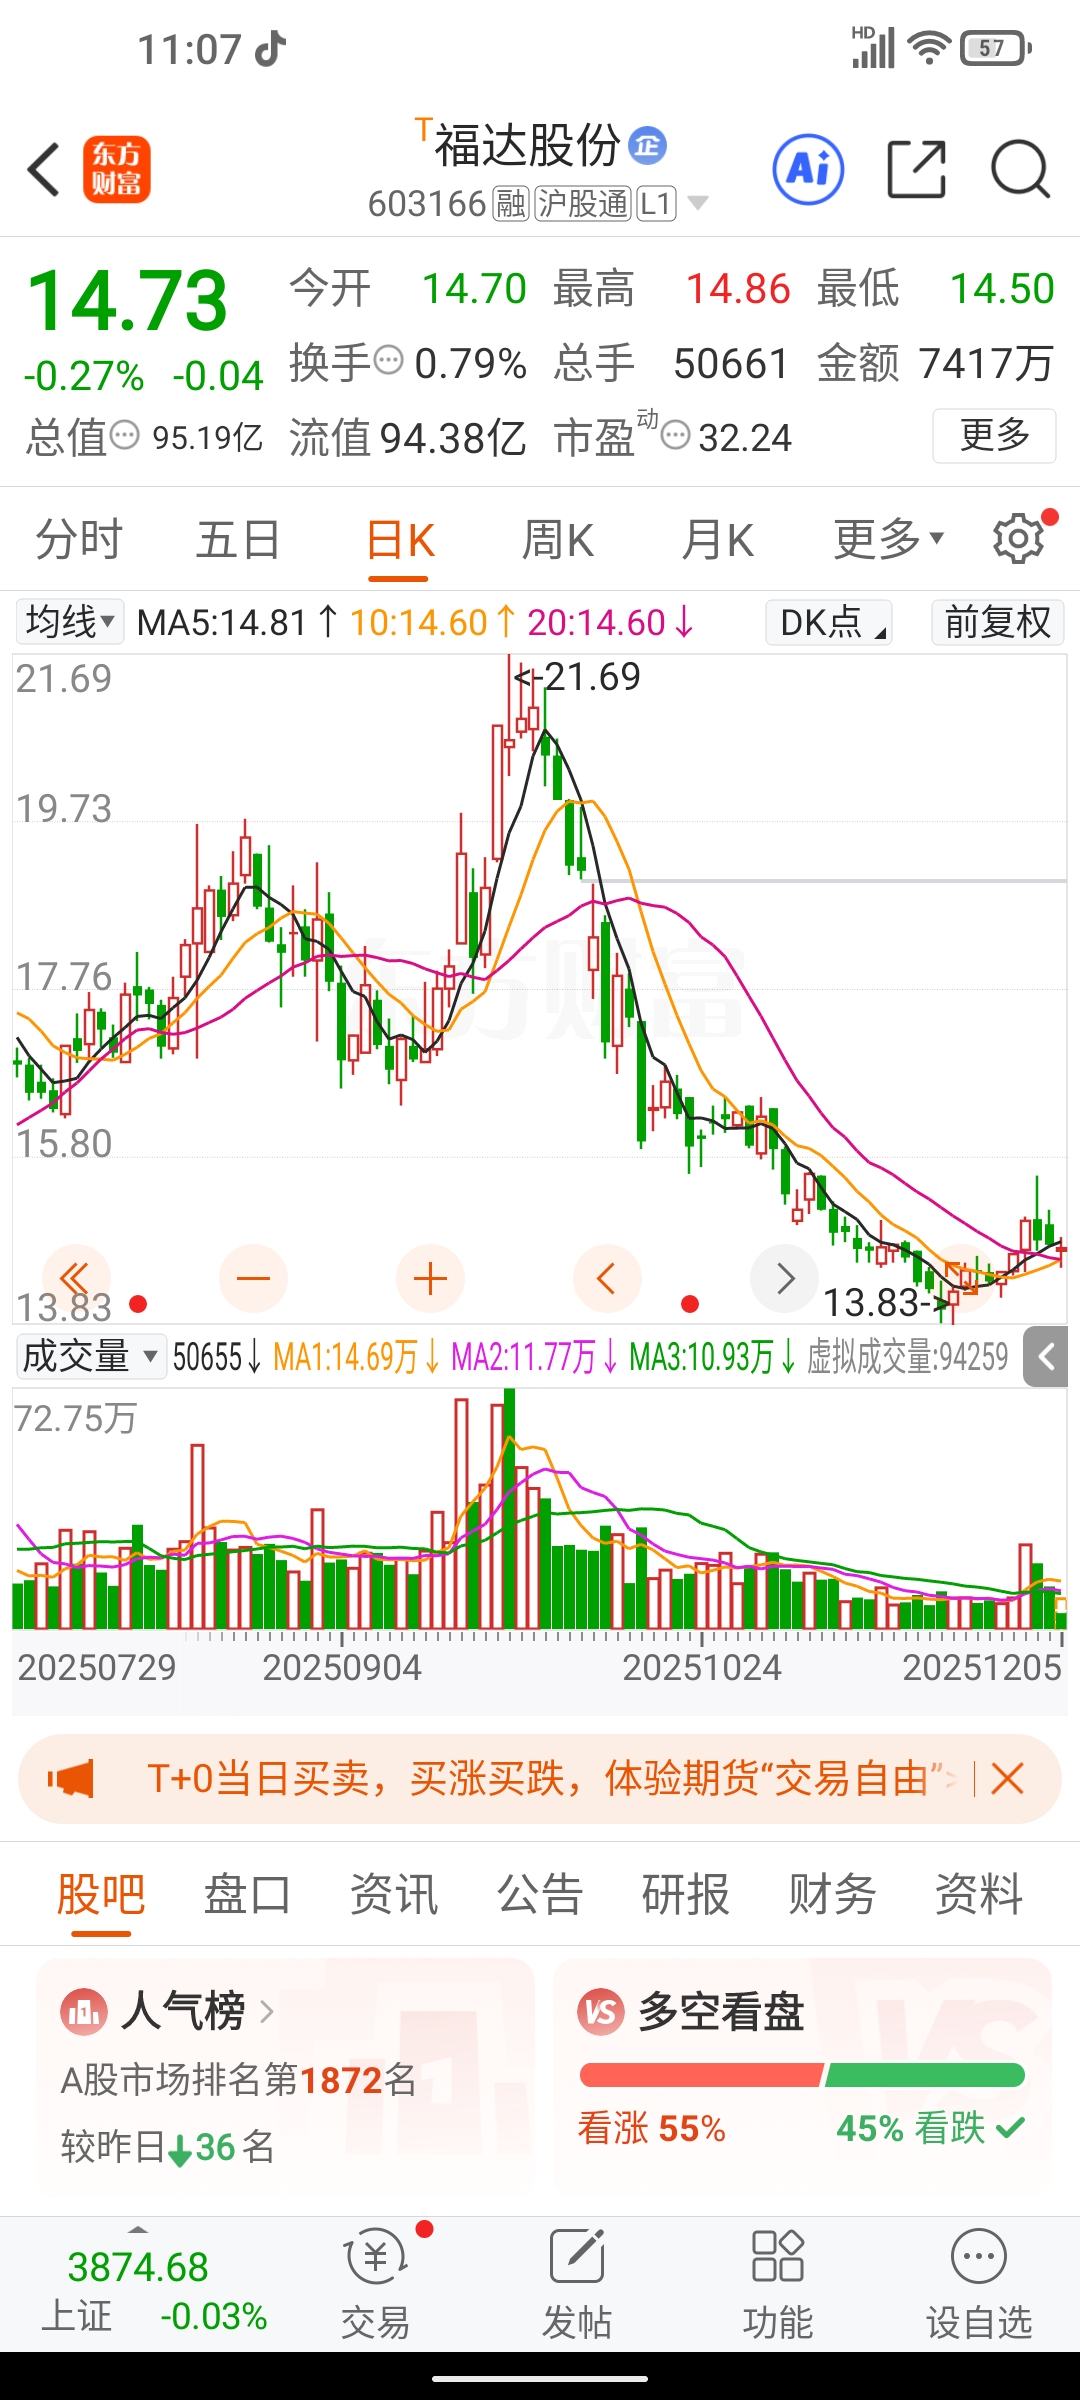Open 人气榜 chevron arrow
Image resolution: width=1080 pixels, height=2400 pixels.
click(x=266, y=2011)
